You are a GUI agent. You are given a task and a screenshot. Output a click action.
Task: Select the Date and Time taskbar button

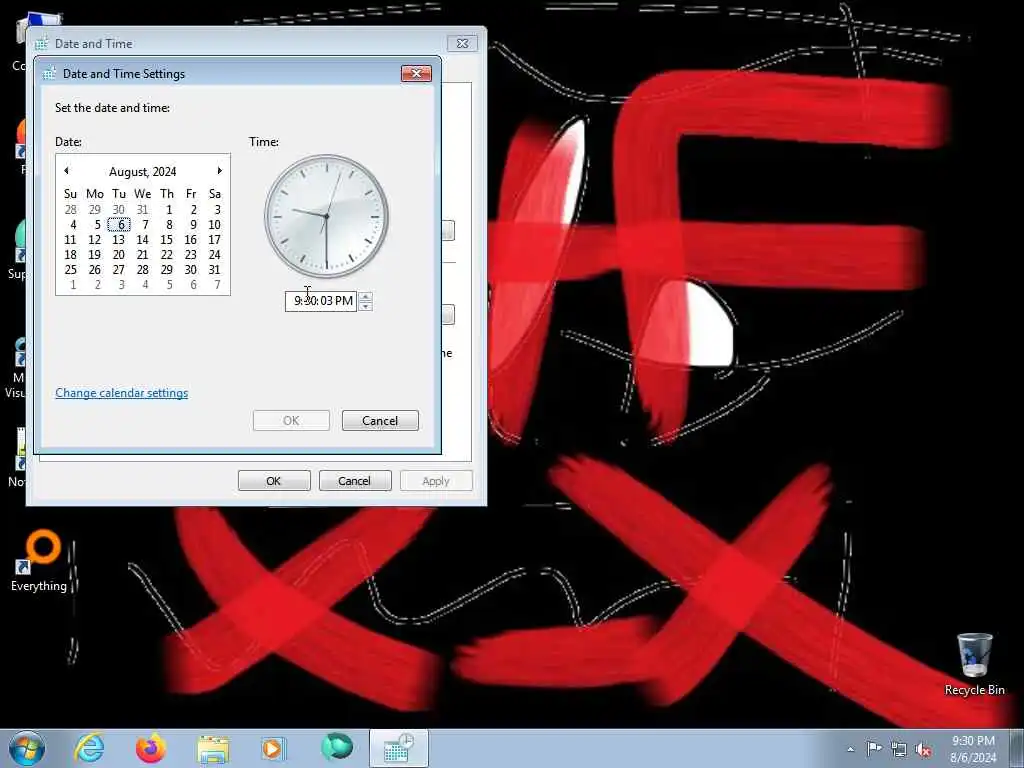coord(399,748)
